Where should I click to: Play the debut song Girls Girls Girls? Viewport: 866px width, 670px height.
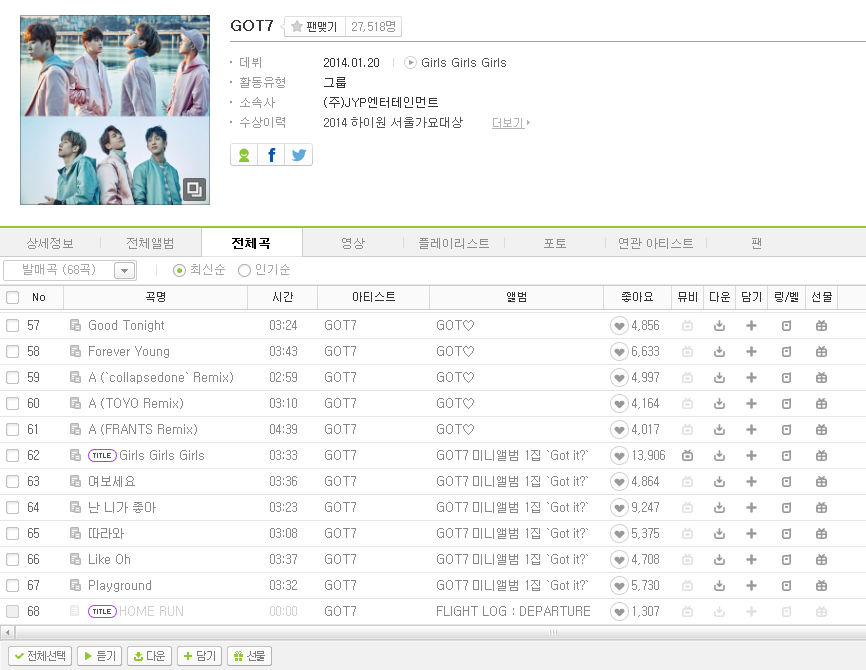click(x=410, y=62)
